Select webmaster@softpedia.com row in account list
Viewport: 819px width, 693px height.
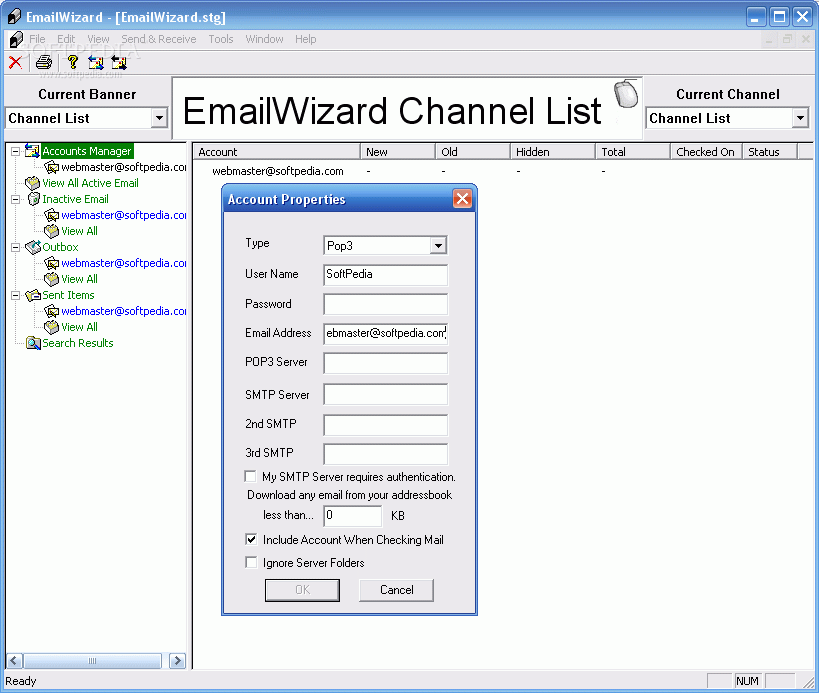pos(277,171)
